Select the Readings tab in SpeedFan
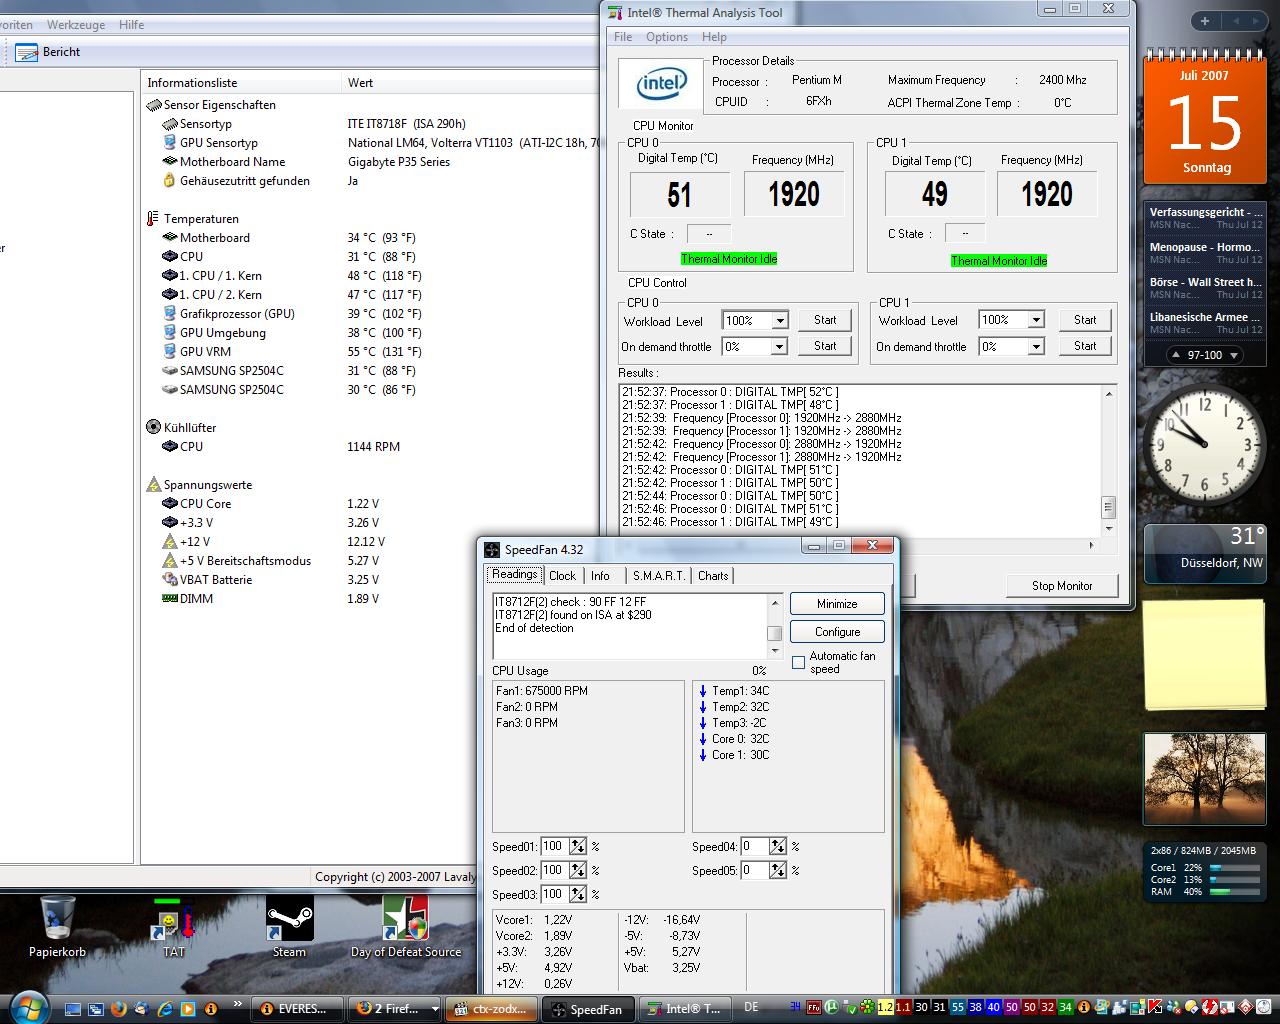Viewport: 1280px width, 1024px height. (515, 575)
